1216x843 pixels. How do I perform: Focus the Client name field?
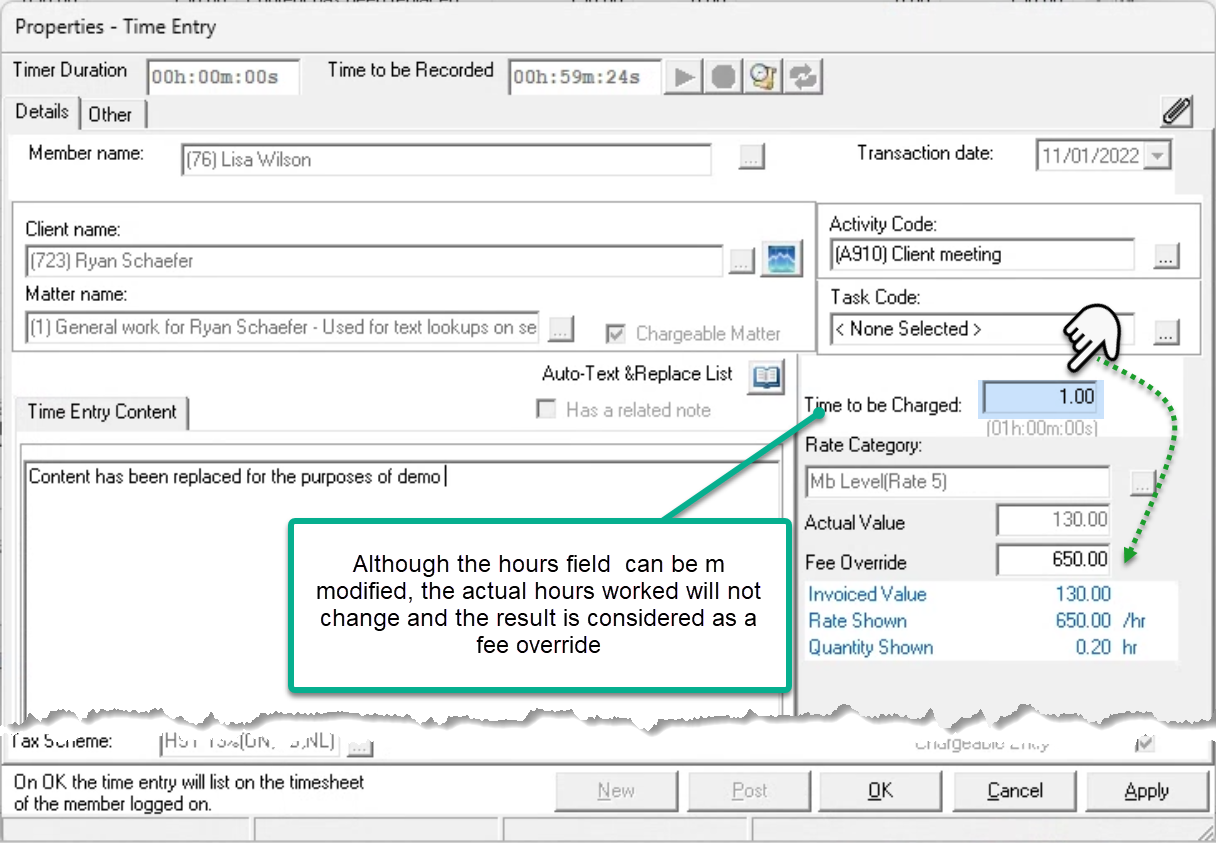[374, 261]
